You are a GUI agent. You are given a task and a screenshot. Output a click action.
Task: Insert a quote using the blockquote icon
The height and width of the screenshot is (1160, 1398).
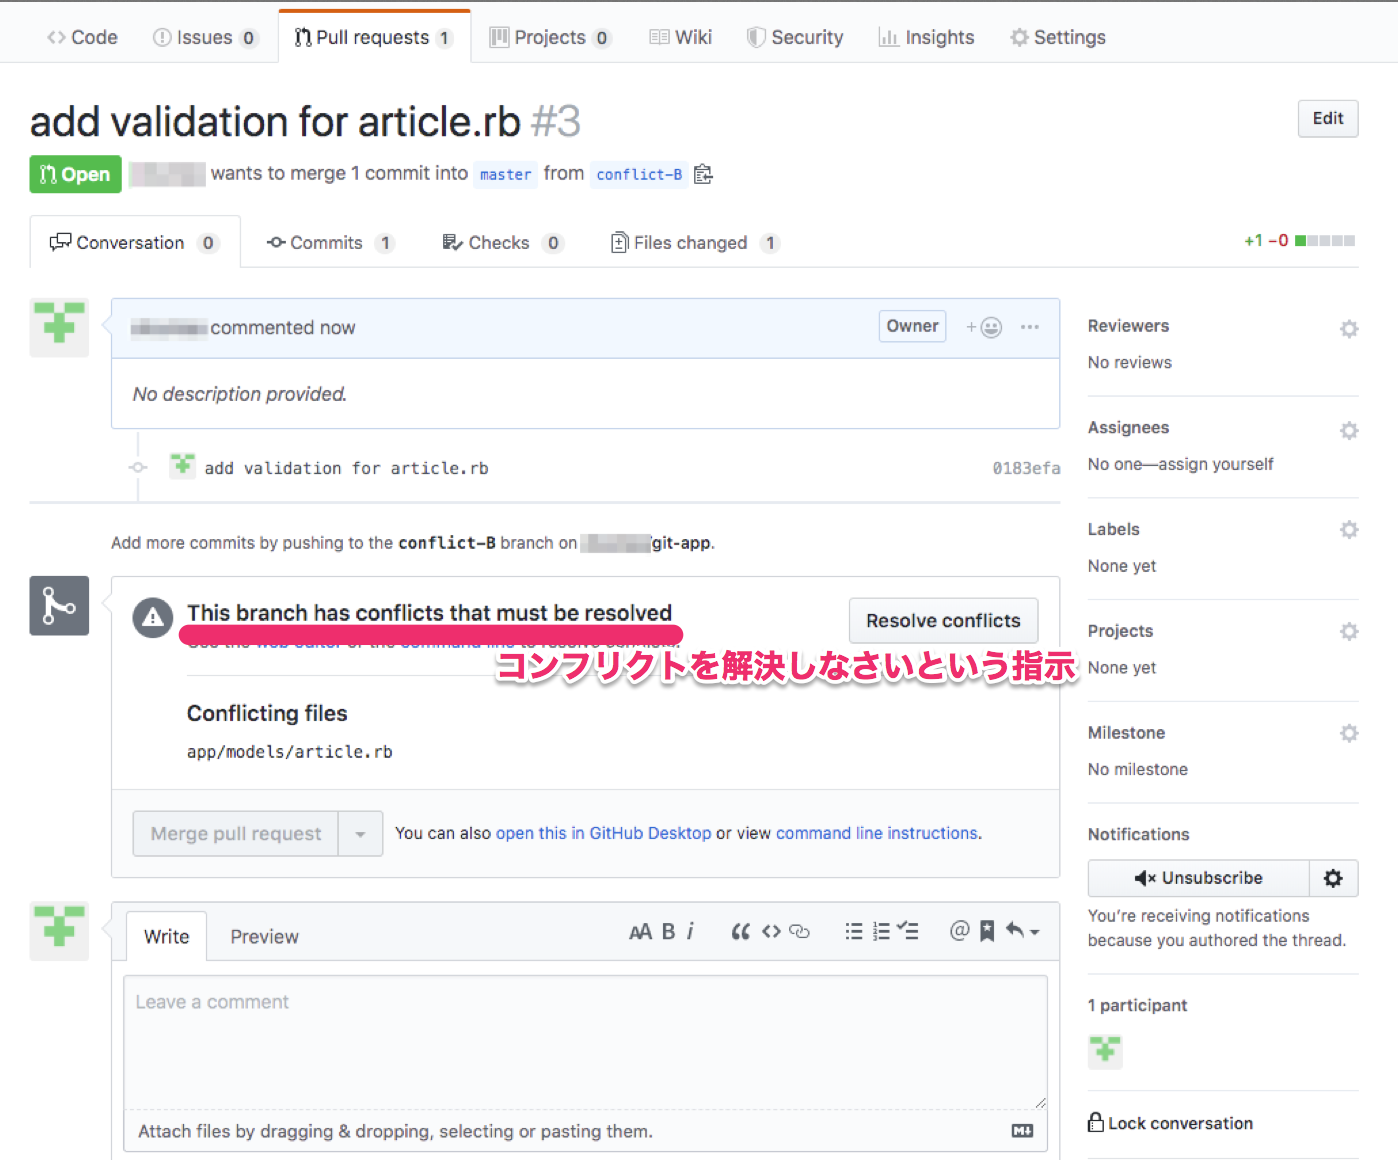[x=740, y=931]
